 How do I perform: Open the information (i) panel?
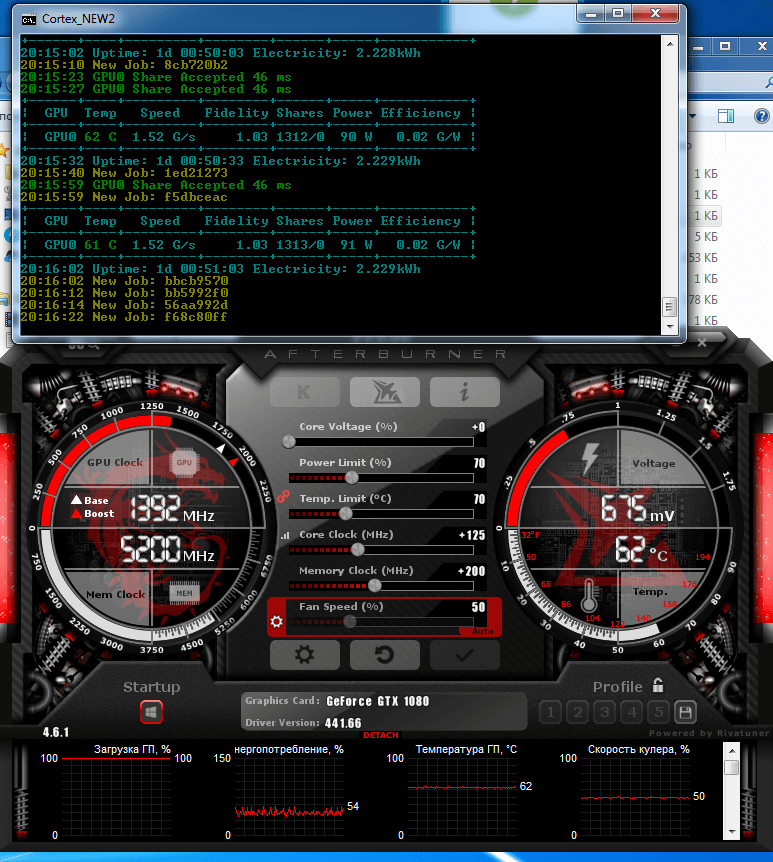pos(464,392)
